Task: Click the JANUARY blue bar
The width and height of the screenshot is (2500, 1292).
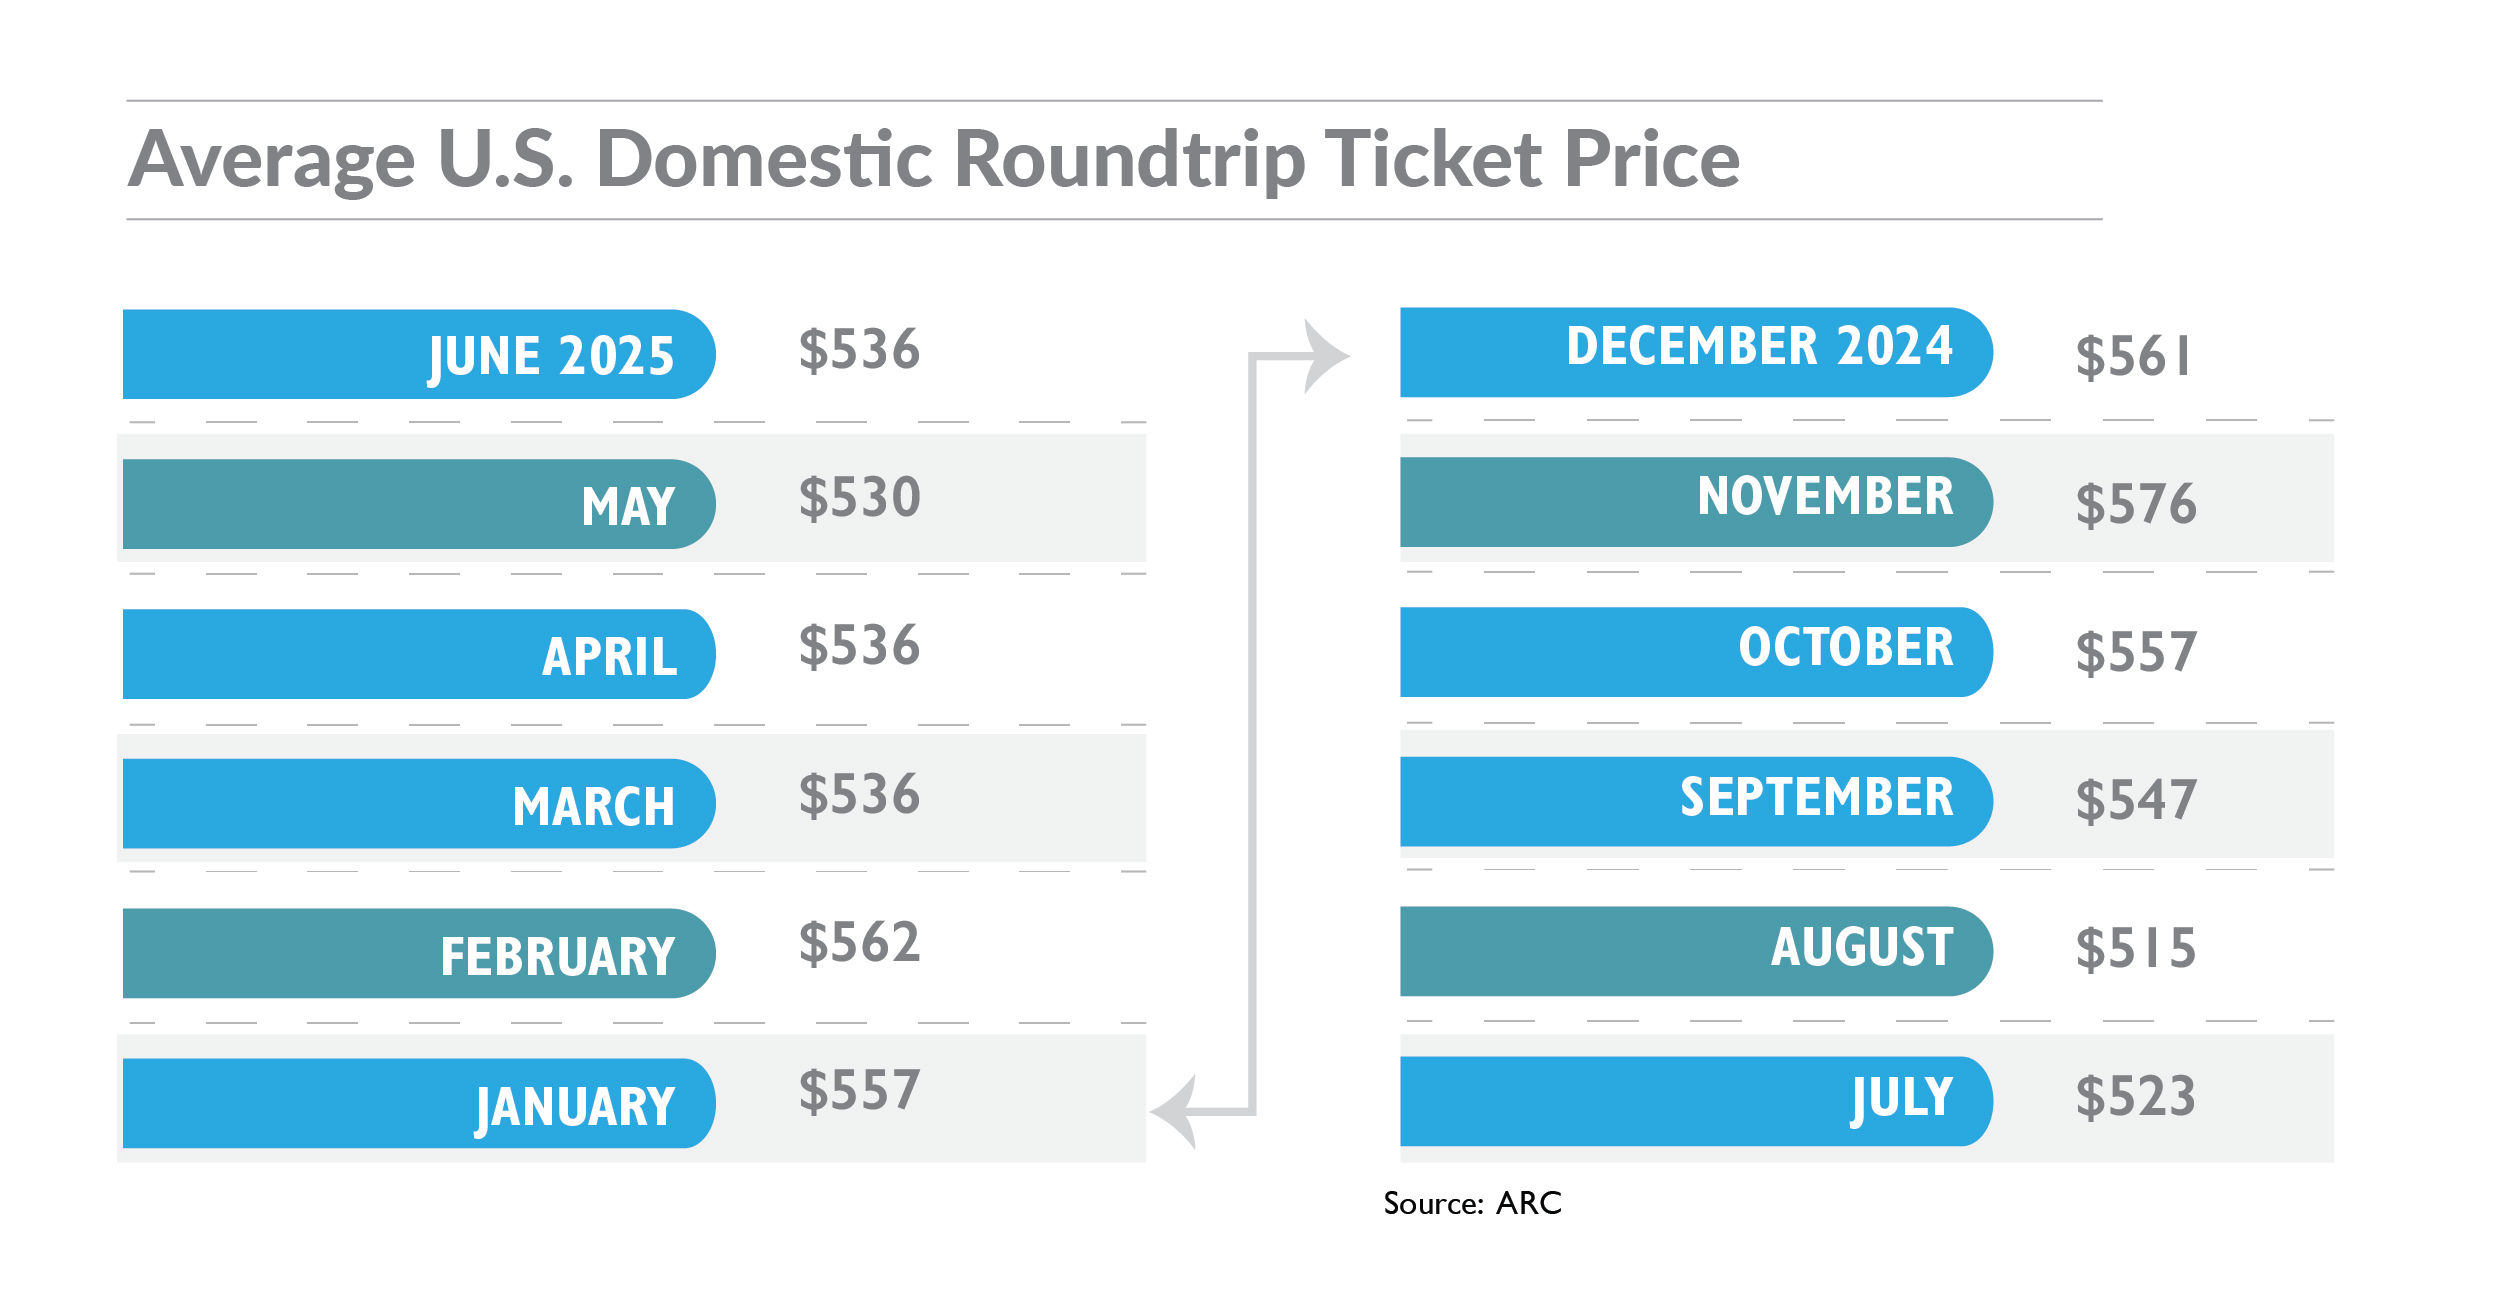Action: [x=419, y=1103]
